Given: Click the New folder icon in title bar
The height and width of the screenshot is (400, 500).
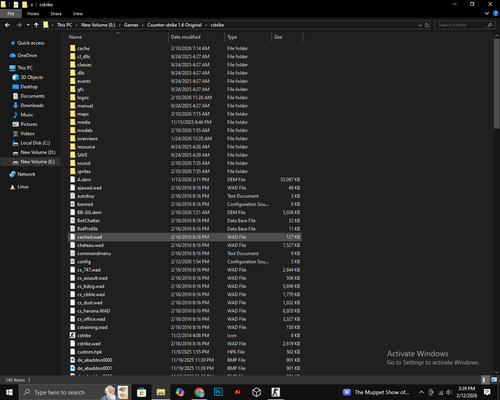Looking at the screenshot, I should pyautogui.click(x=24, y=5).
